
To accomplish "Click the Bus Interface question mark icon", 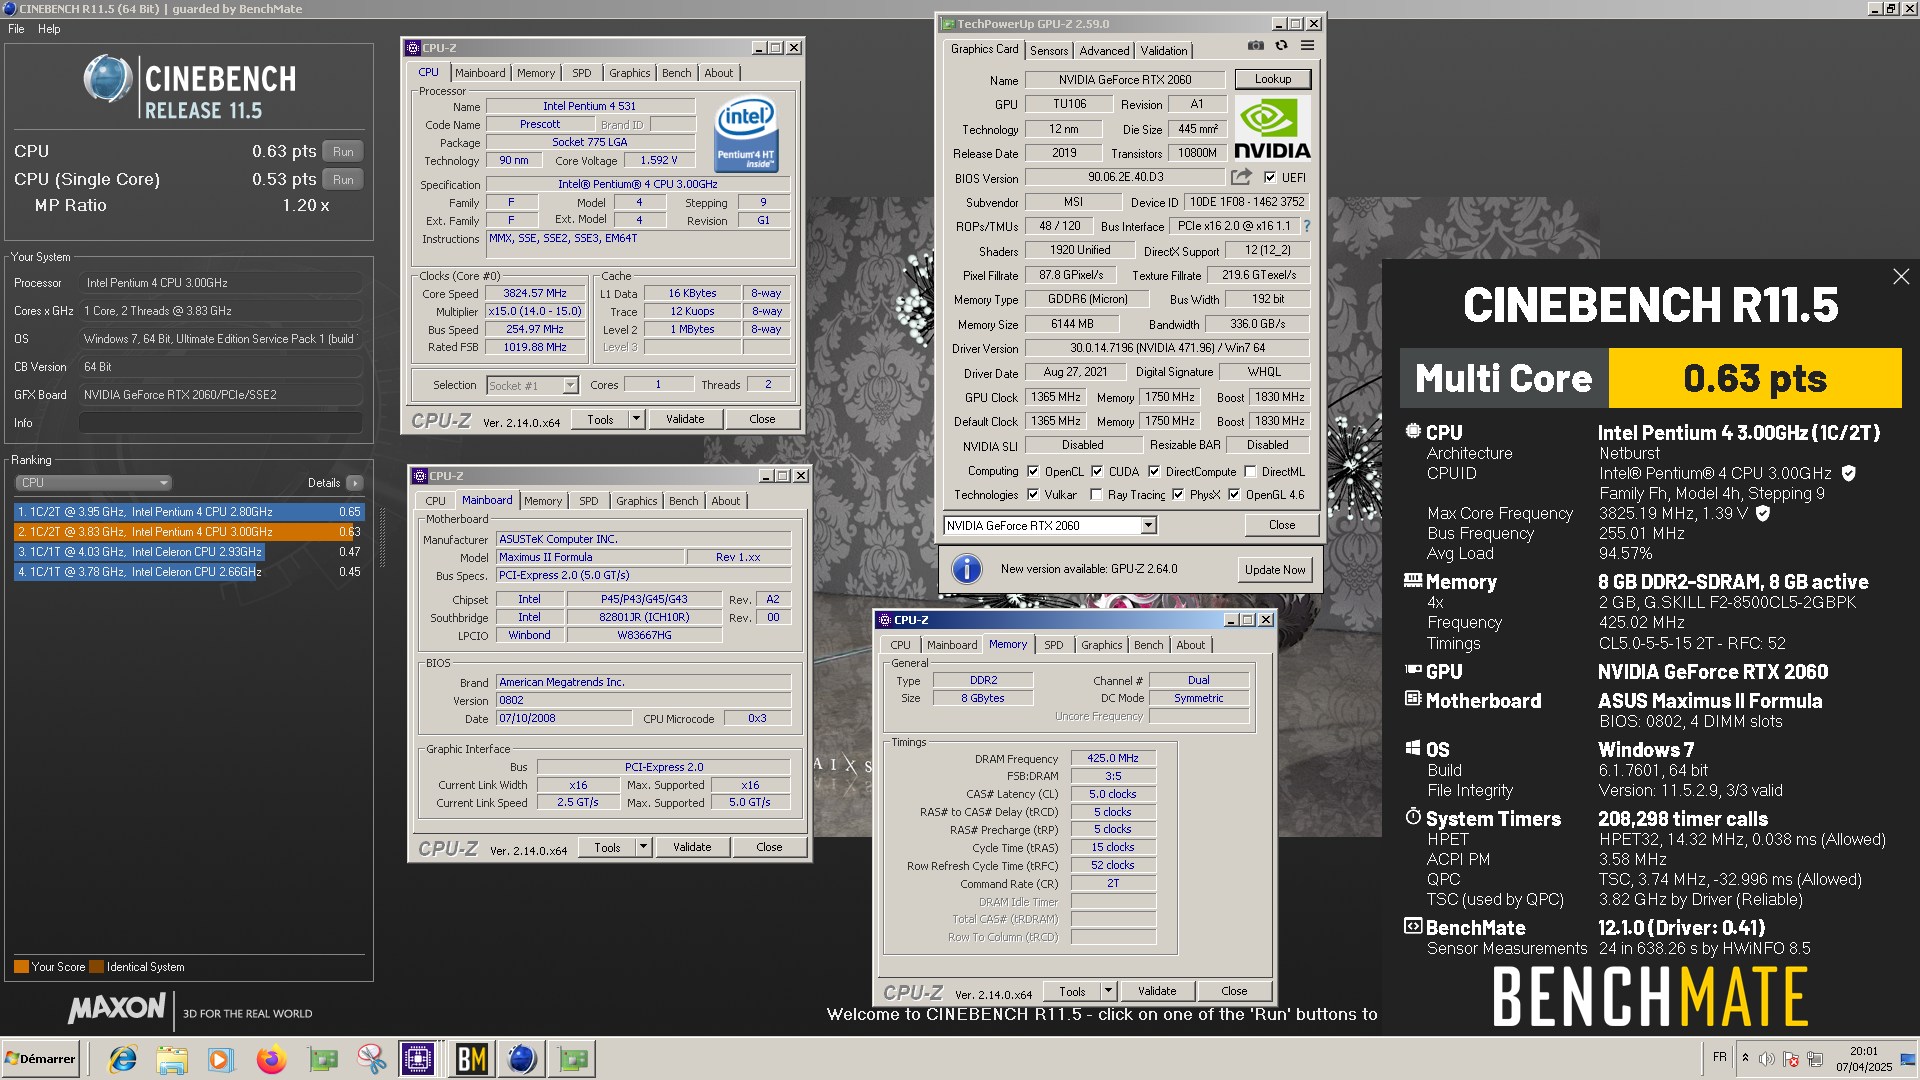I will point(1307,226).
